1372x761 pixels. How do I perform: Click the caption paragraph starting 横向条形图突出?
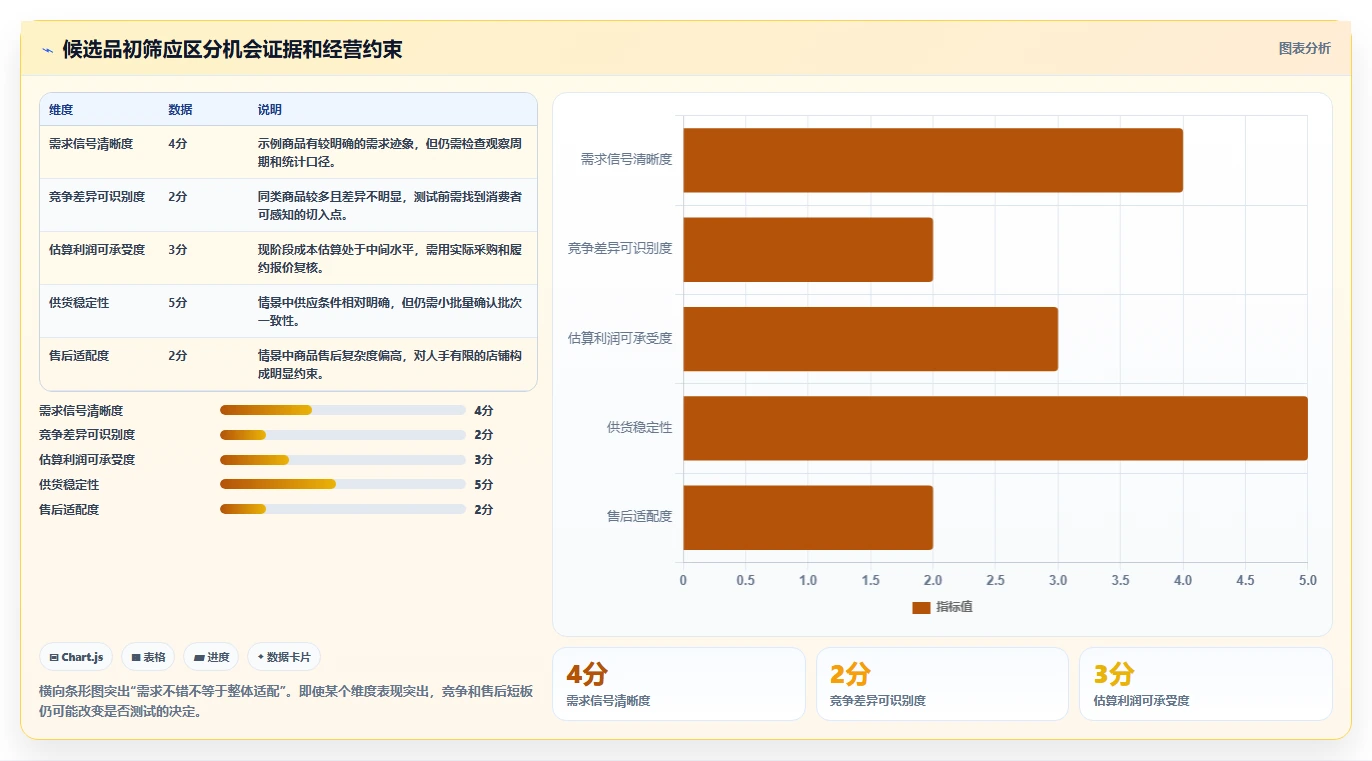[286, 702]
